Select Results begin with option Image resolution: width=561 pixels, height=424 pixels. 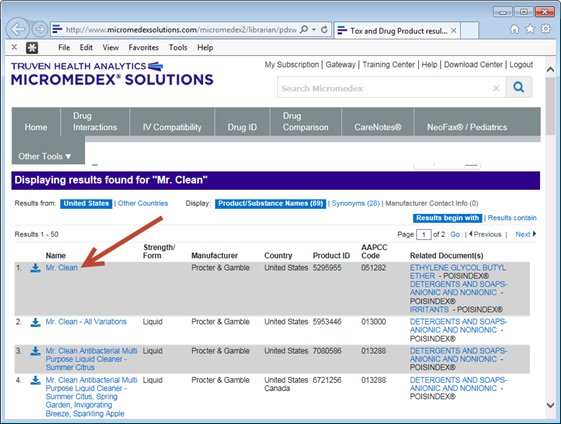pyautogui.click(x=447, y=218)
